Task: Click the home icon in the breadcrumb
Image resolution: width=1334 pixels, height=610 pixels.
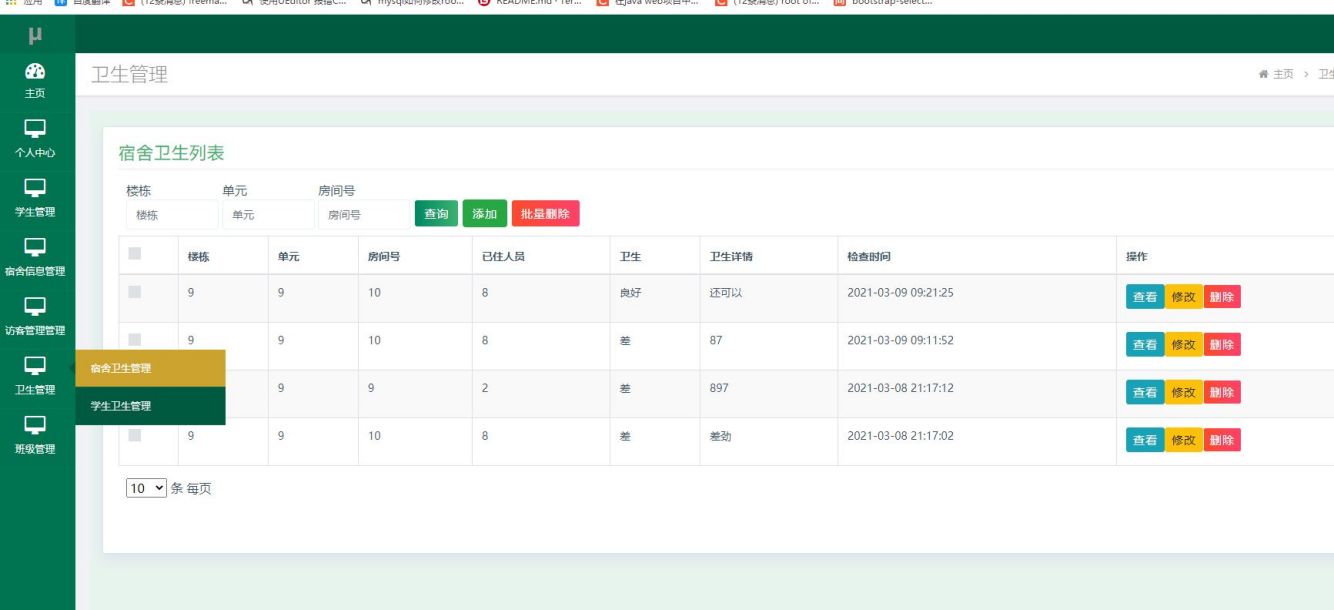Action: pos(1264,74)
